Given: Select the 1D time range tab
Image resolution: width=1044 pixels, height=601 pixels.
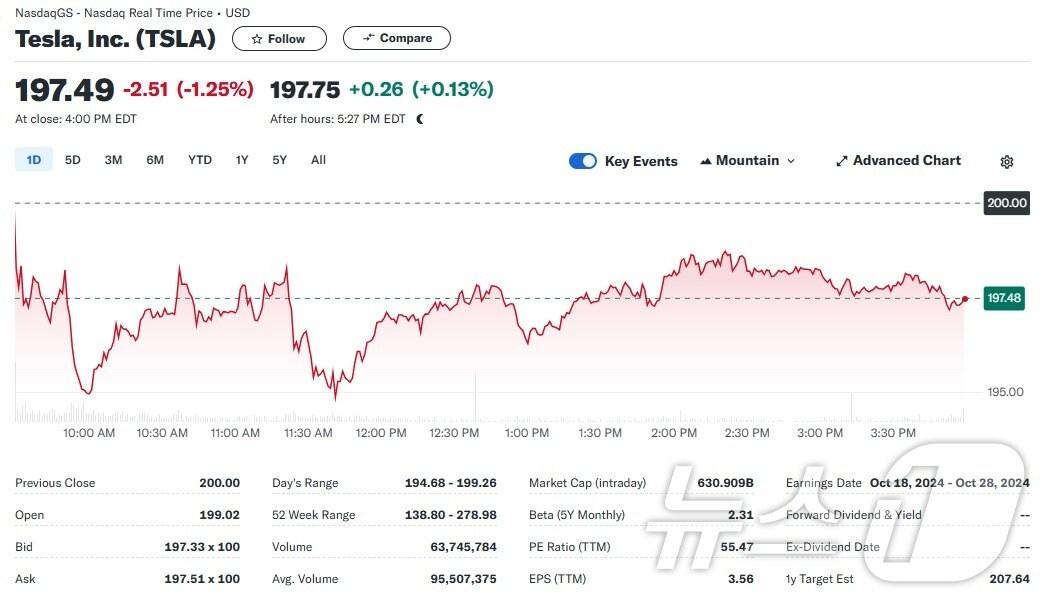Looking at the screenshot, I should point(33,160).
